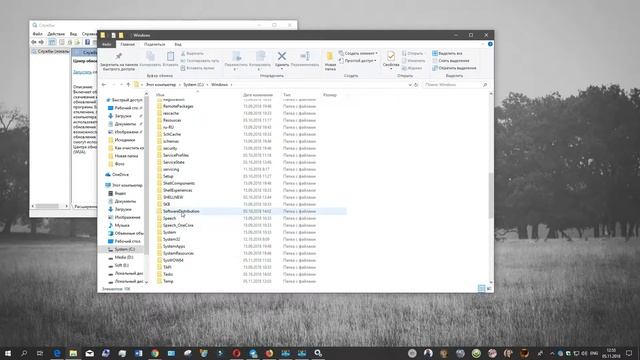Open Action menu in Services window

pos(56,34)
